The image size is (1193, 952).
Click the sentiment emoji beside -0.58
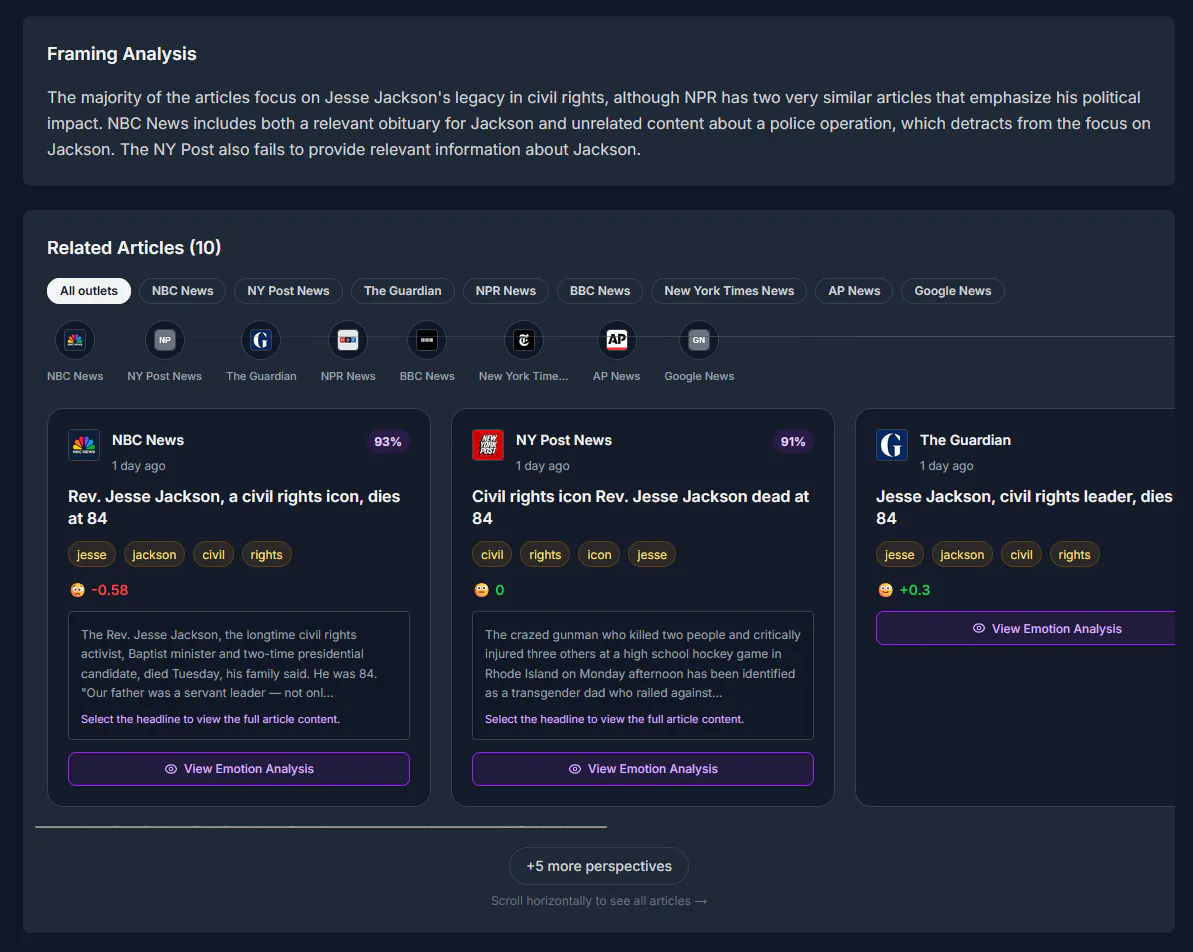point(77,590)
